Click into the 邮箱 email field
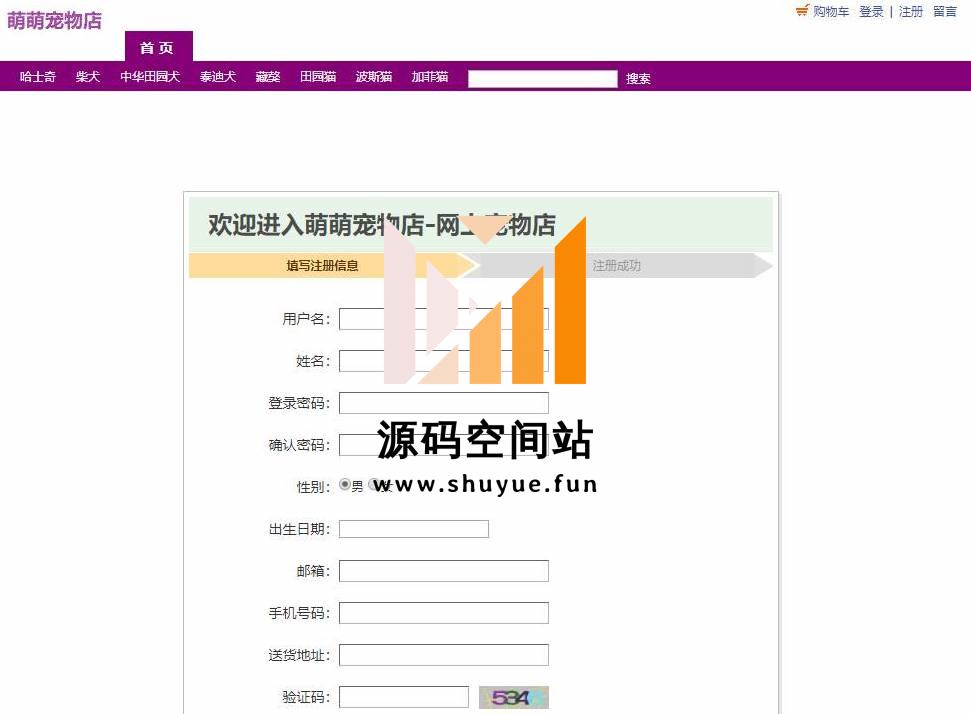The height and width of the screenshot is (714, 971). coord(443,571)
